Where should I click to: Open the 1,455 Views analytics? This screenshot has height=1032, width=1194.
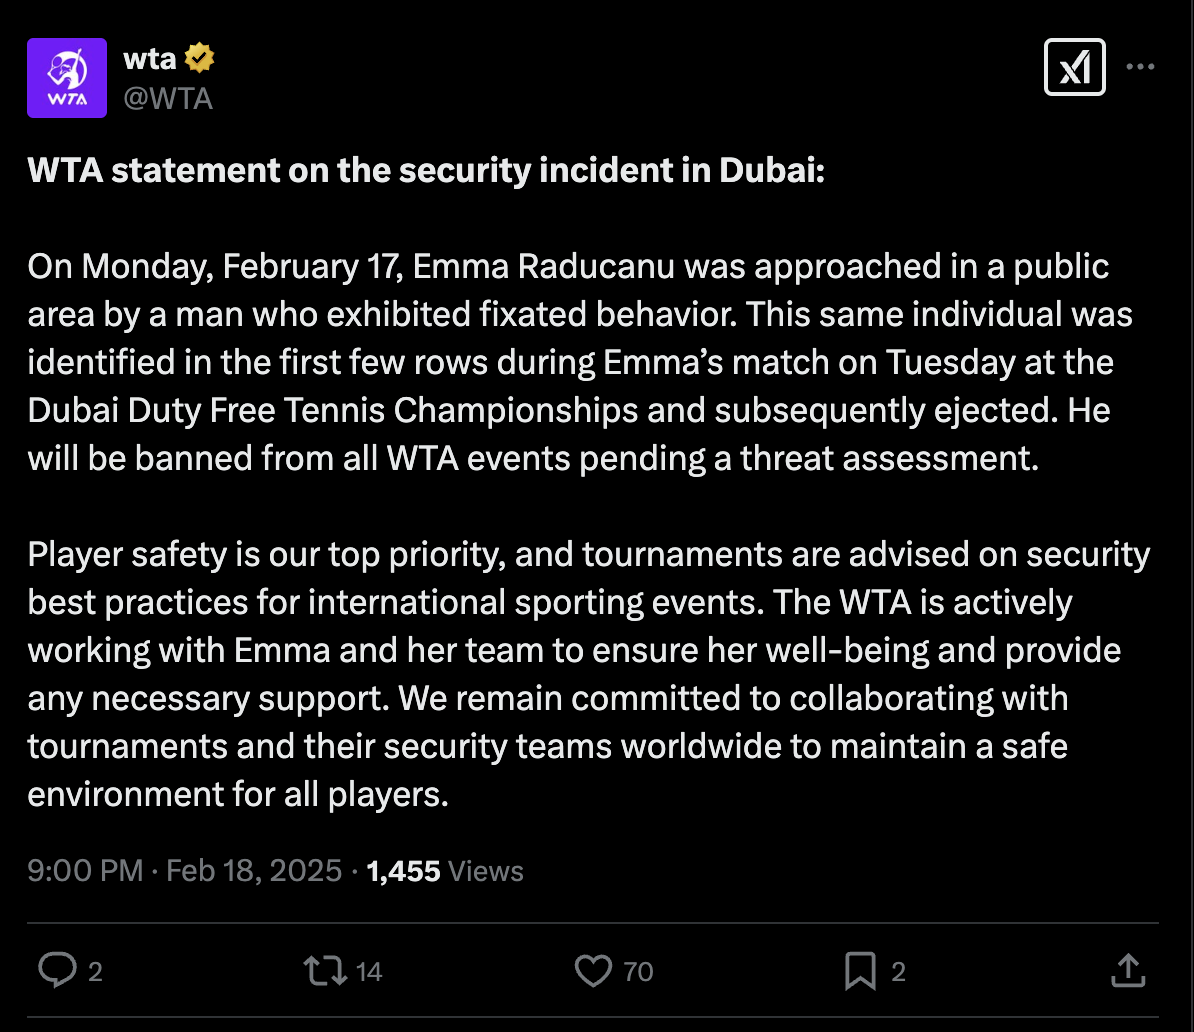pyautogui.click(x=445, y=871)
